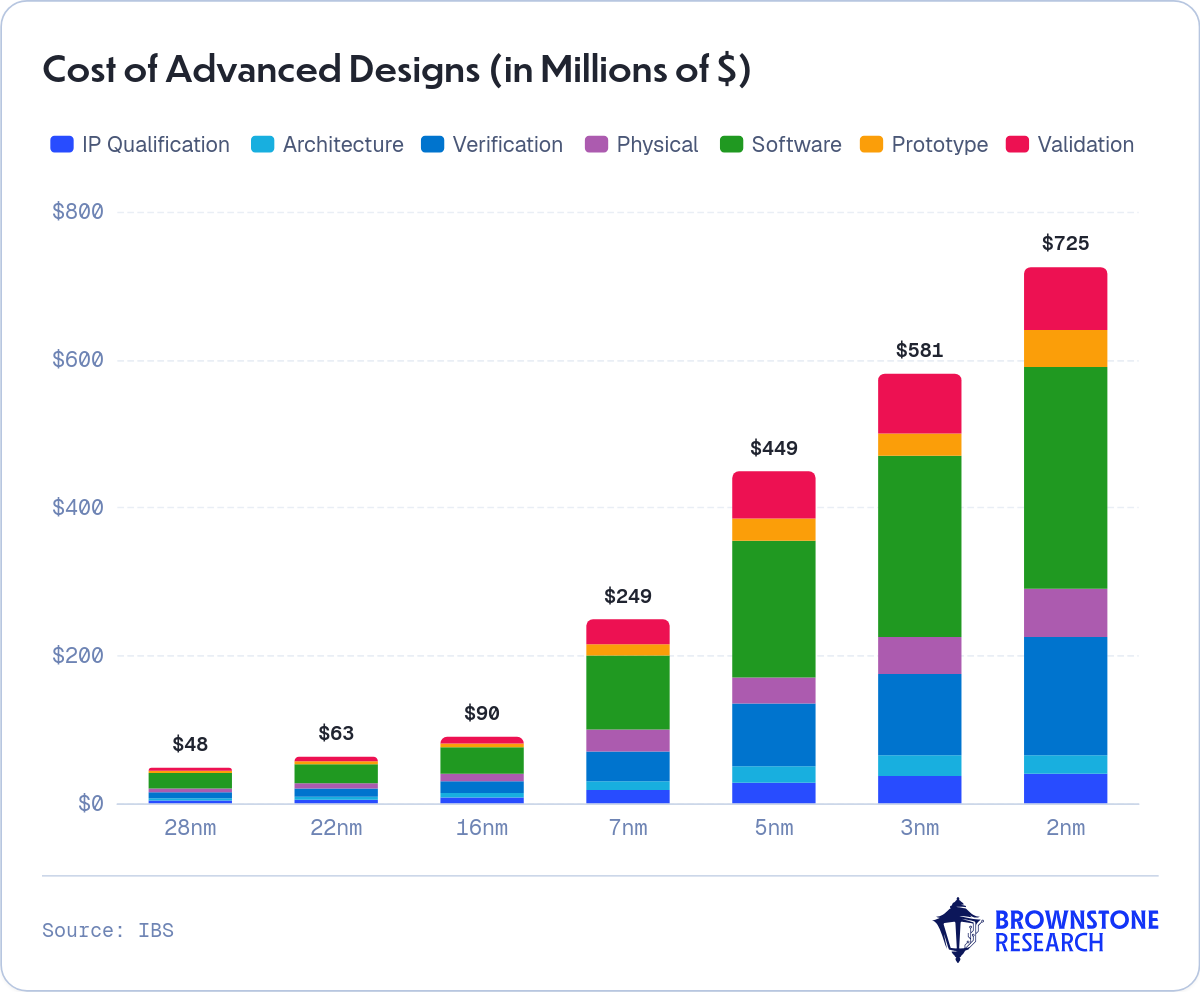Click the 7nm axis label
Screen dimensions: 1200x992
pyautogui.click(x=628, y=828)
